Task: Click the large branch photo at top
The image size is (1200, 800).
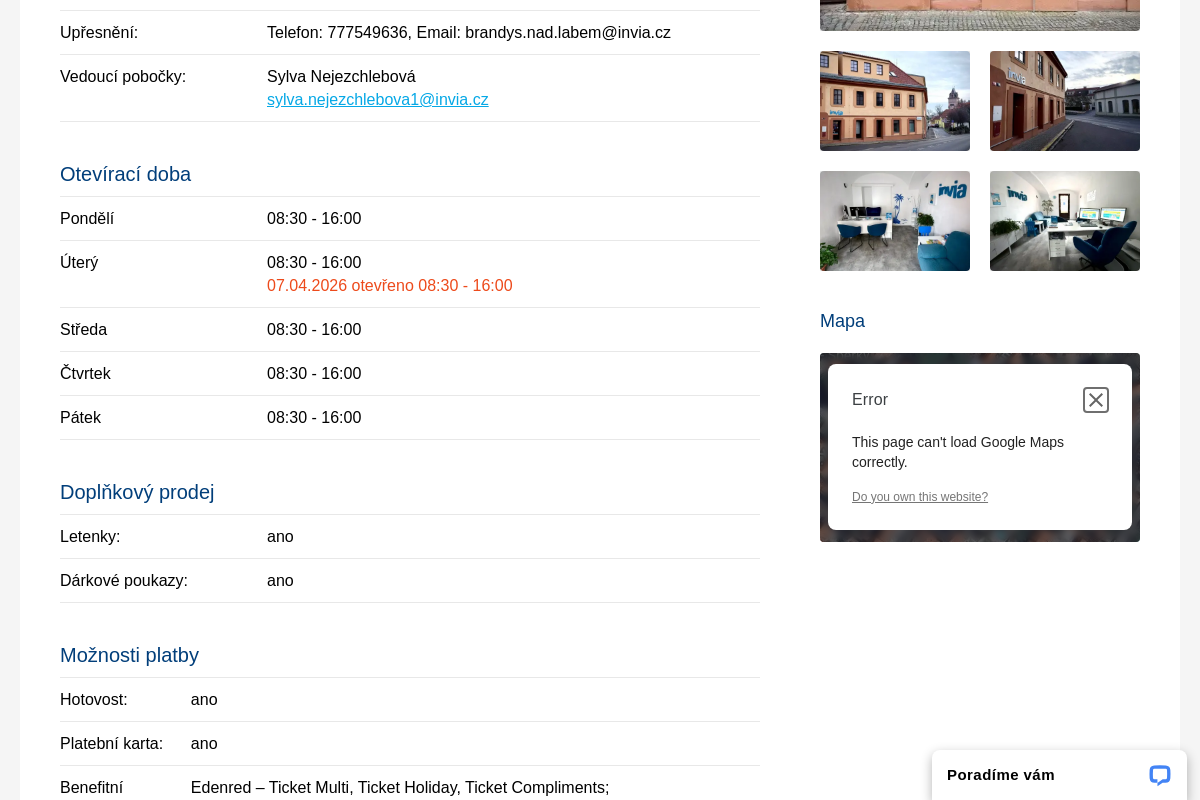Action: coord(979,15)
